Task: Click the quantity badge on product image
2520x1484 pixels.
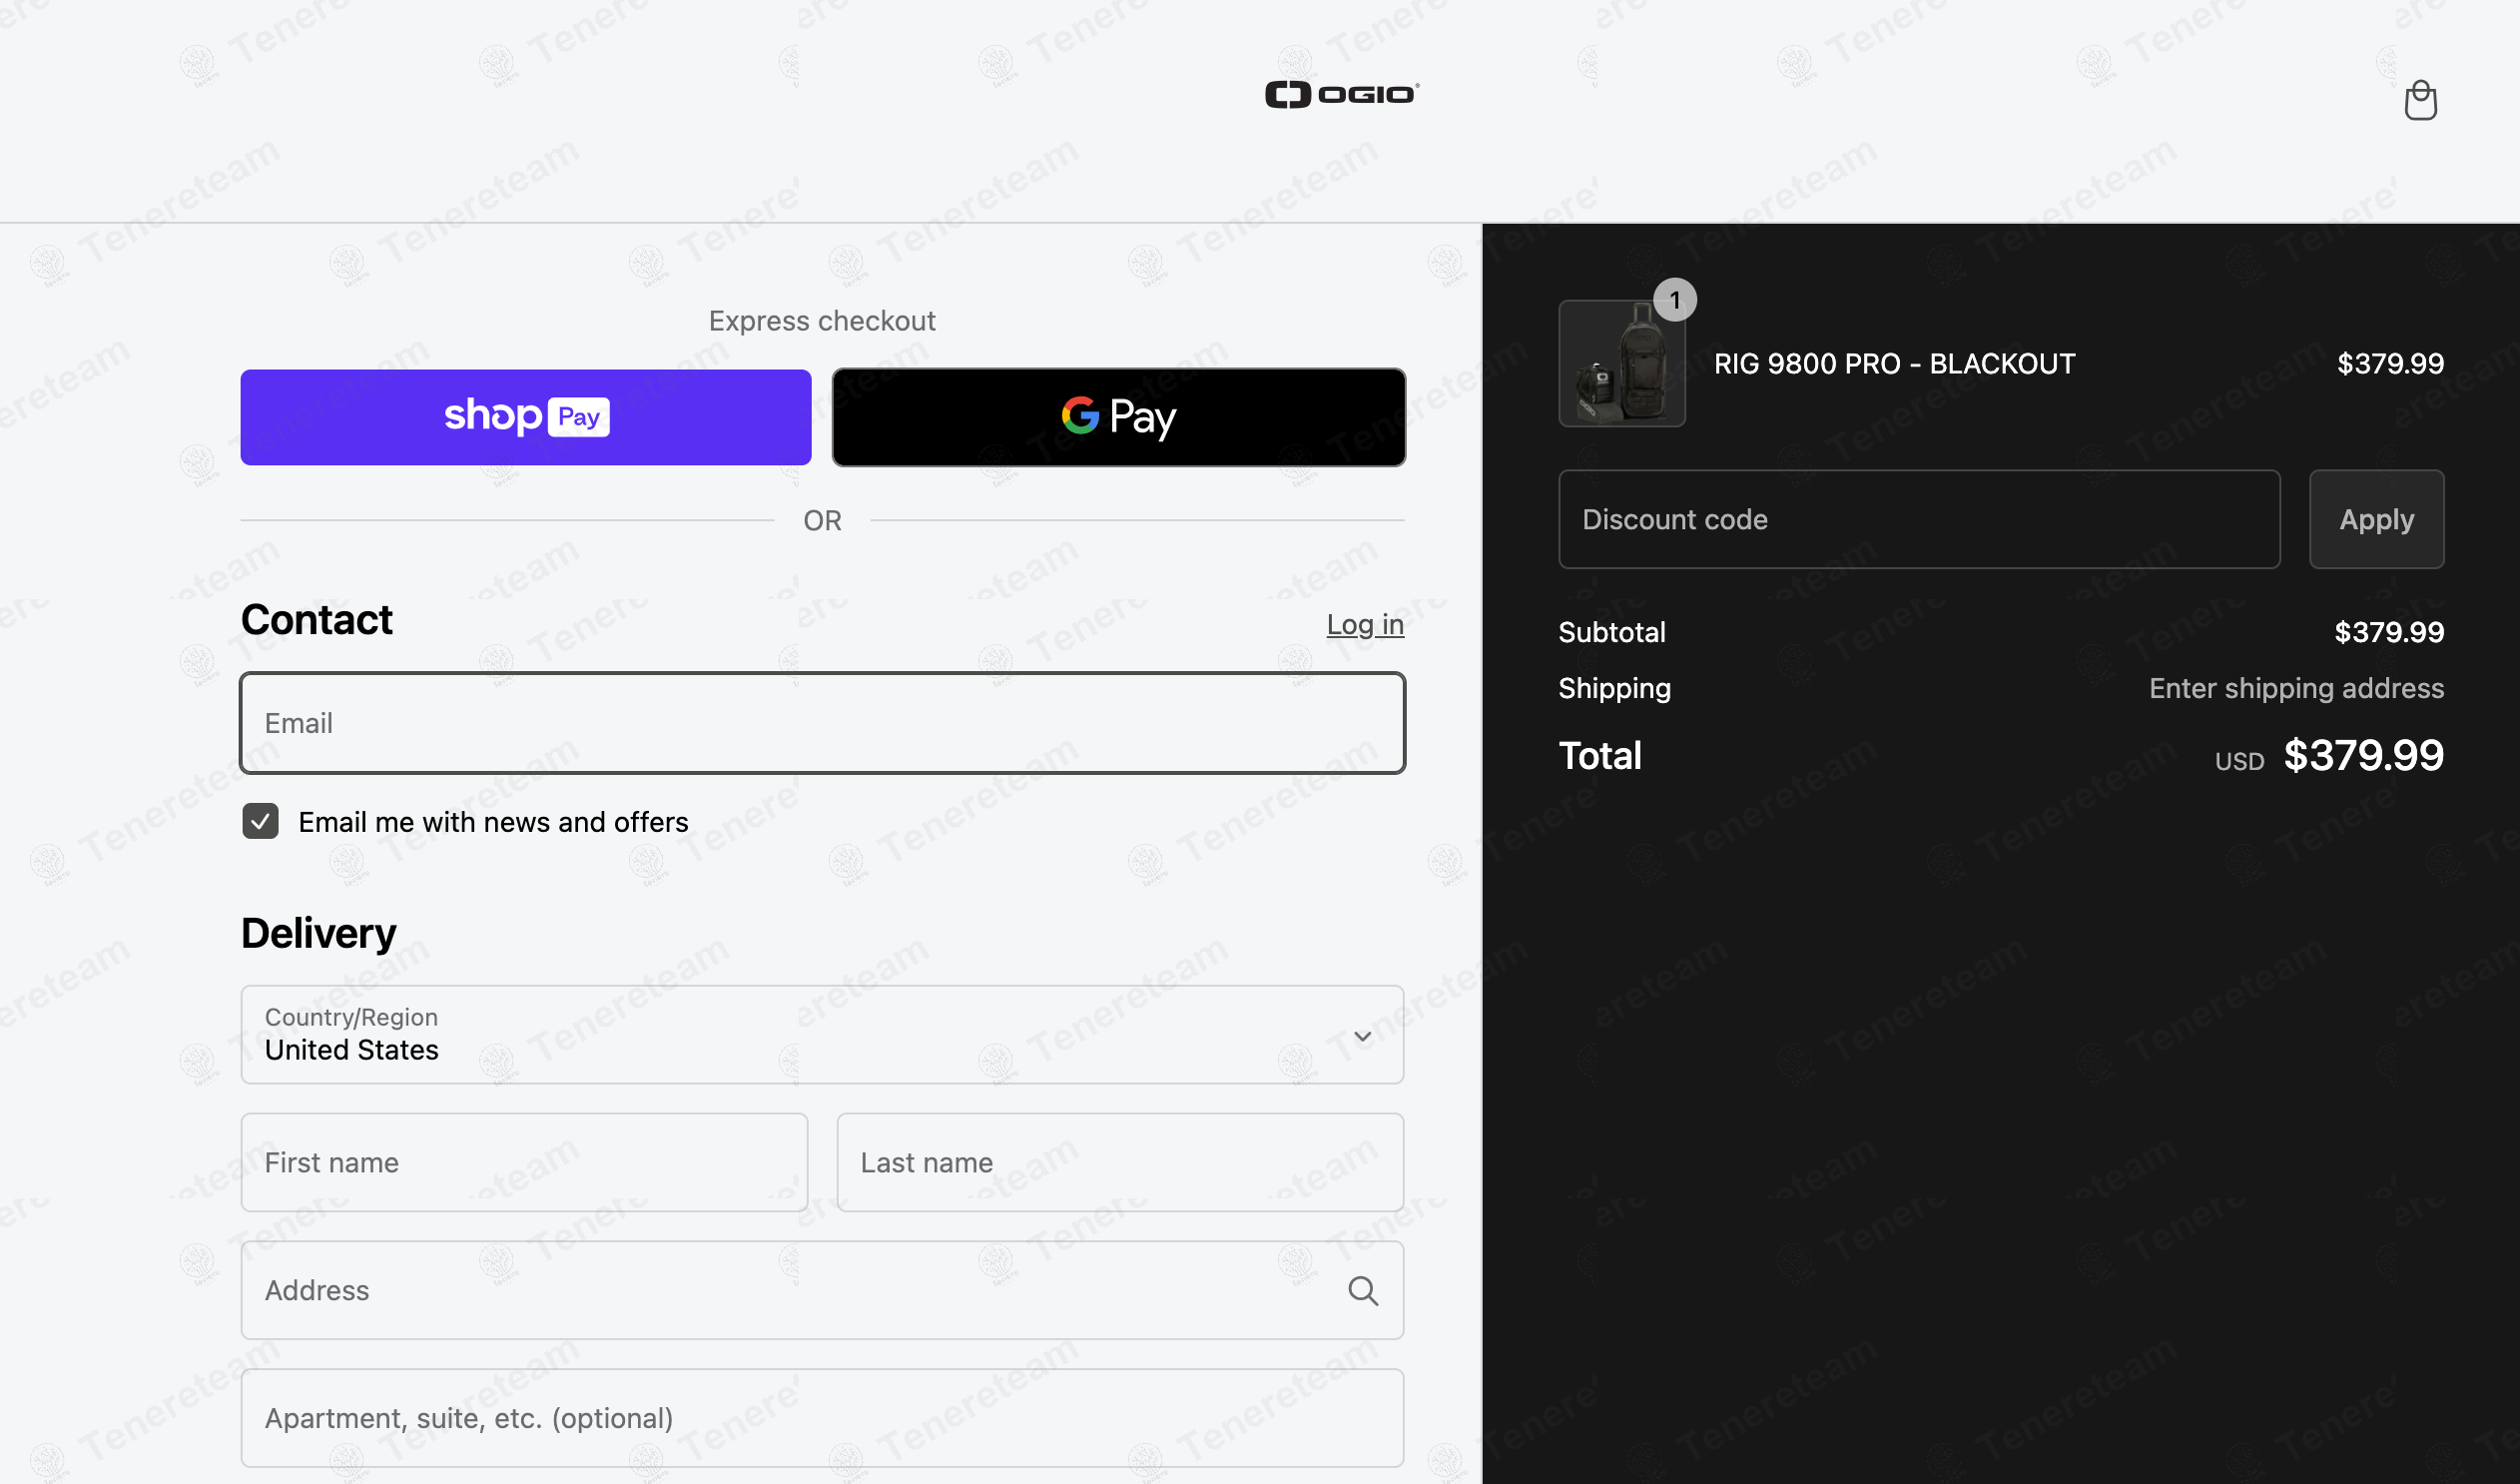Action: coord(1674,300)
